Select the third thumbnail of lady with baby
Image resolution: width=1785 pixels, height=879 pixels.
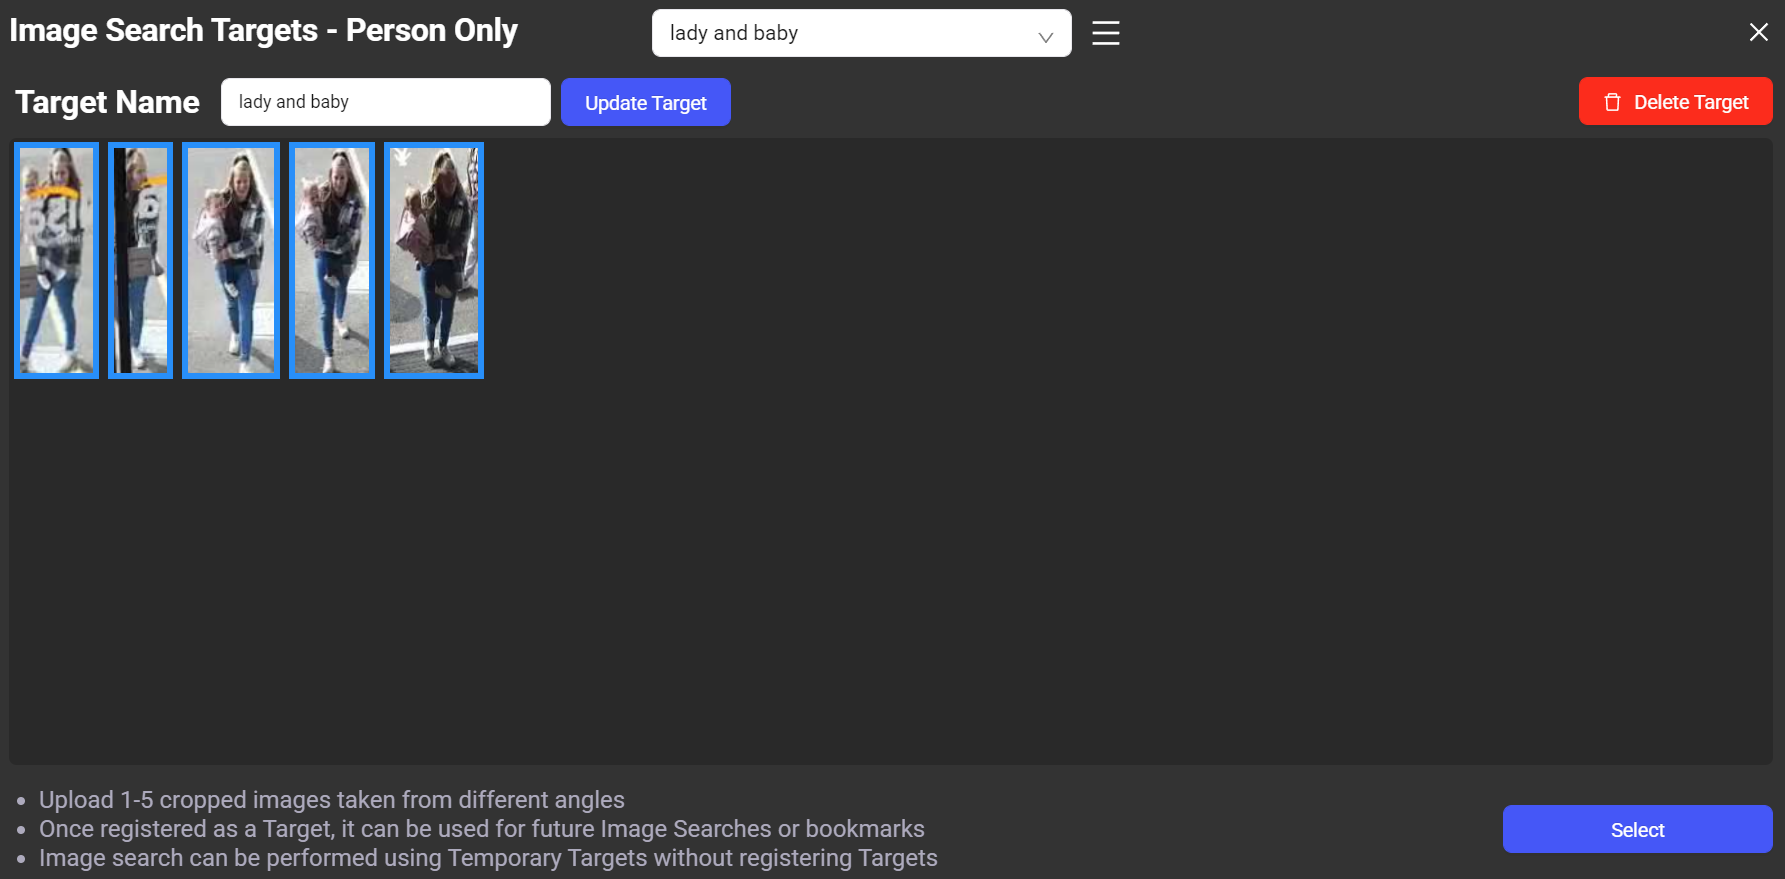[231, 261]
